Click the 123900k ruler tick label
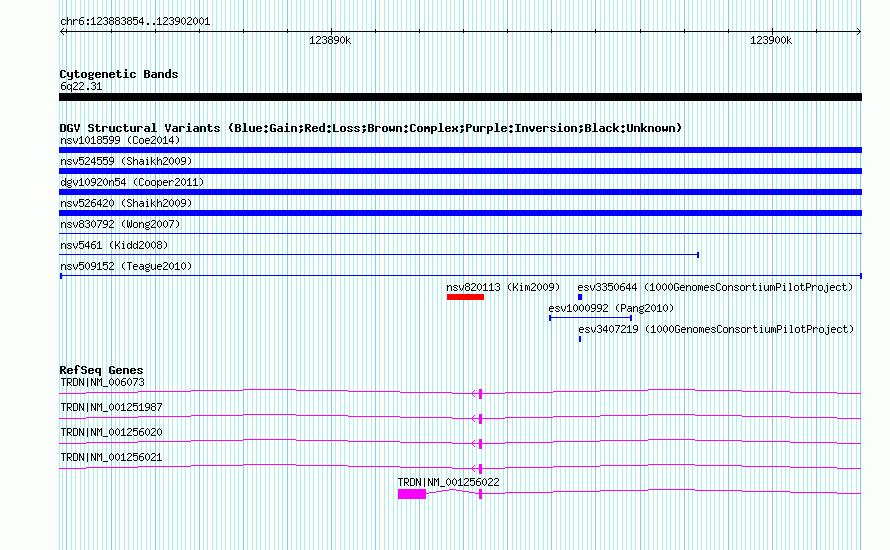Viewport: 890px width, 550px height. tap(771, 40)
